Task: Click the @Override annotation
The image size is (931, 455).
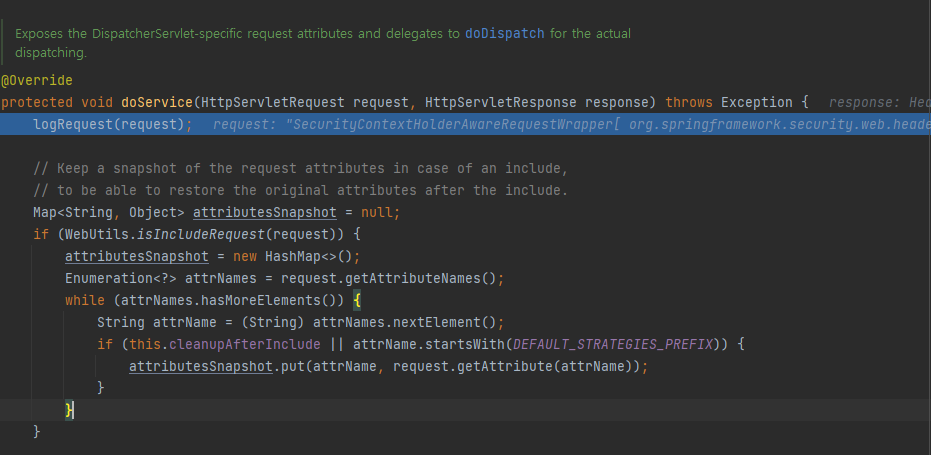Action: coord(36,79)
